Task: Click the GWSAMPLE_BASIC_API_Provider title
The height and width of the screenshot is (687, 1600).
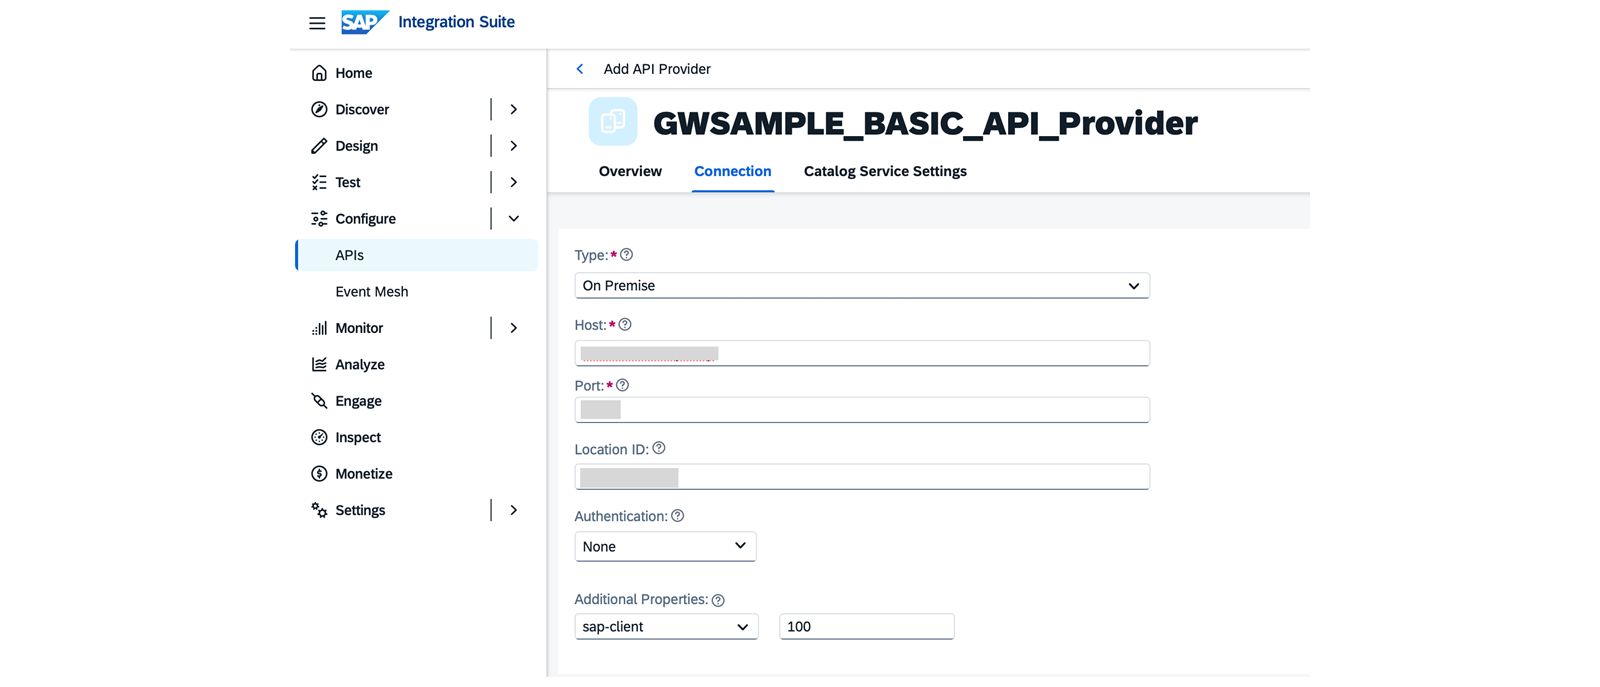Action: 925,123
